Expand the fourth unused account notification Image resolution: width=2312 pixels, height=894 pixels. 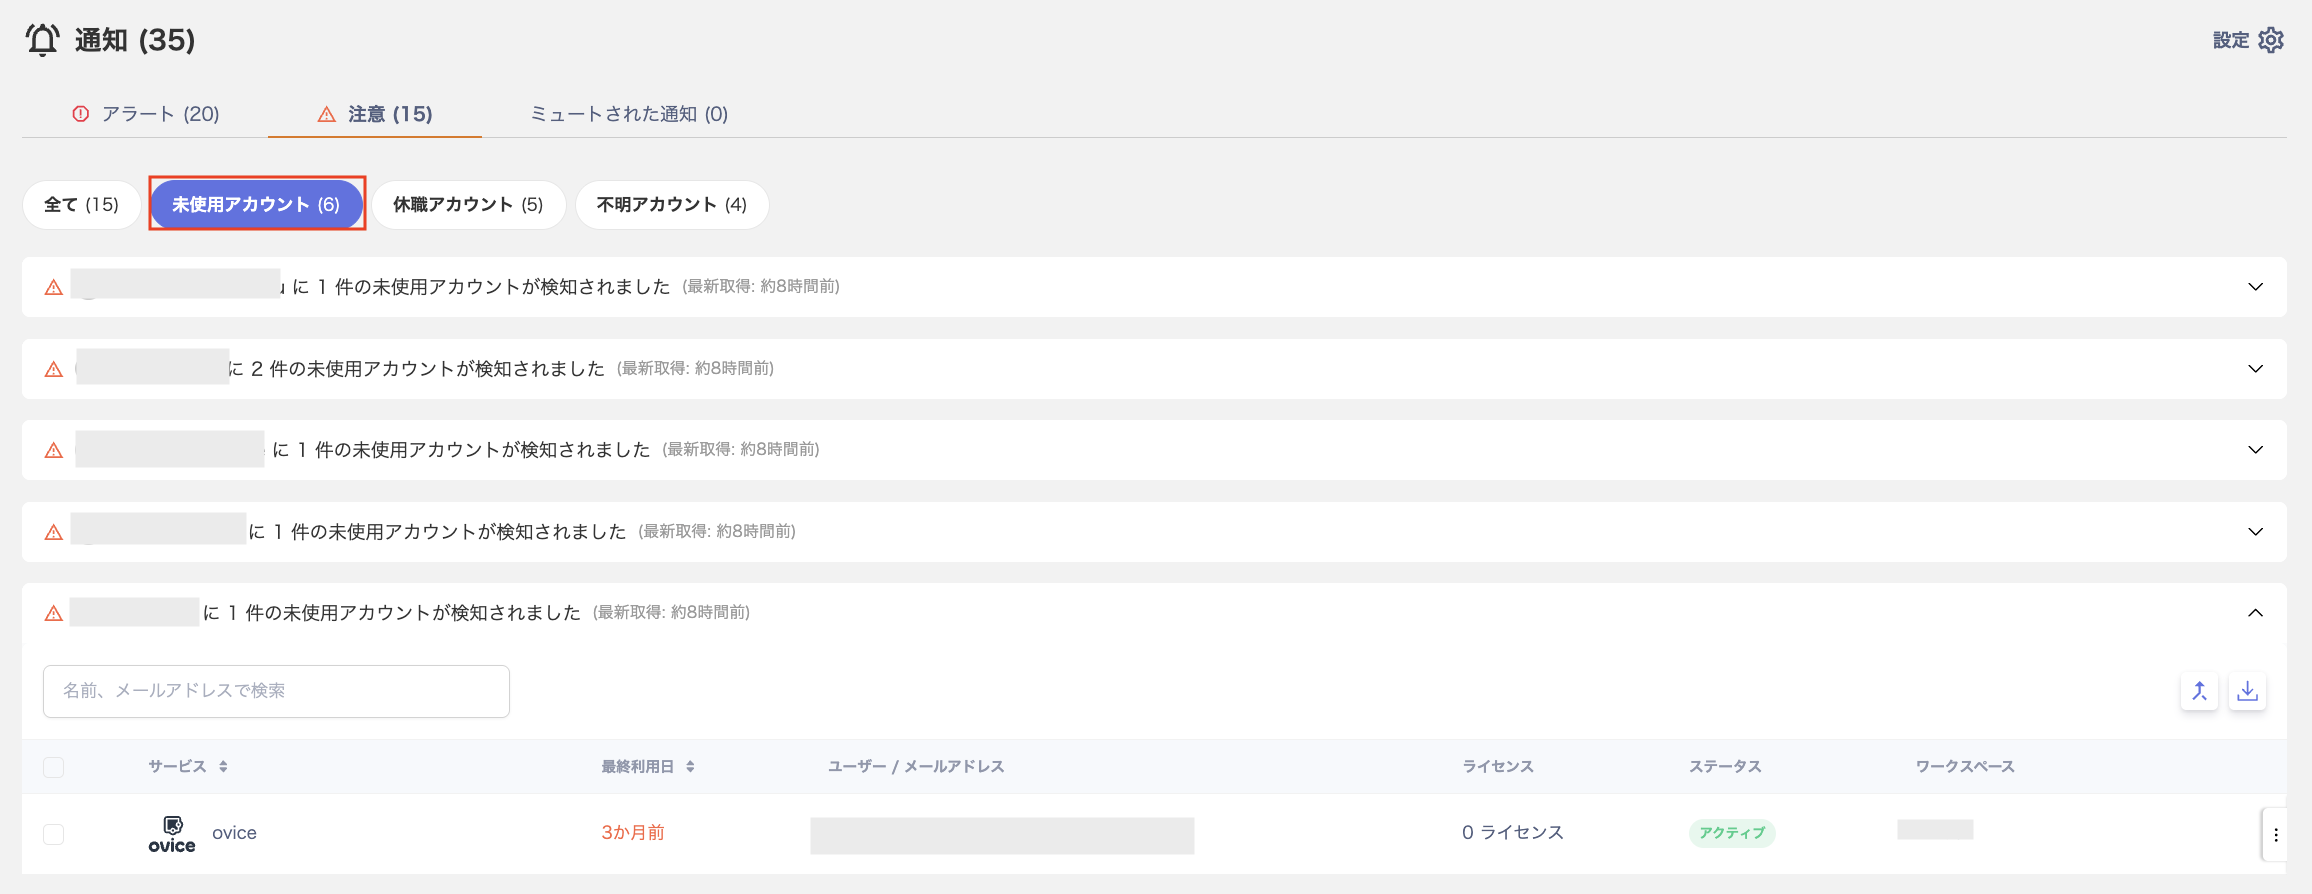(2255, 532)
